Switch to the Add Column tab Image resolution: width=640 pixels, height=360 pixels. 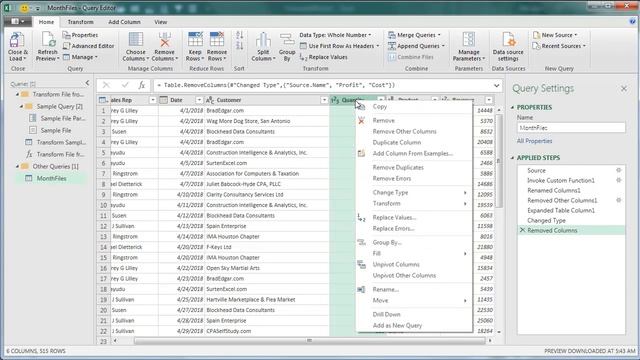coord(124,22)
